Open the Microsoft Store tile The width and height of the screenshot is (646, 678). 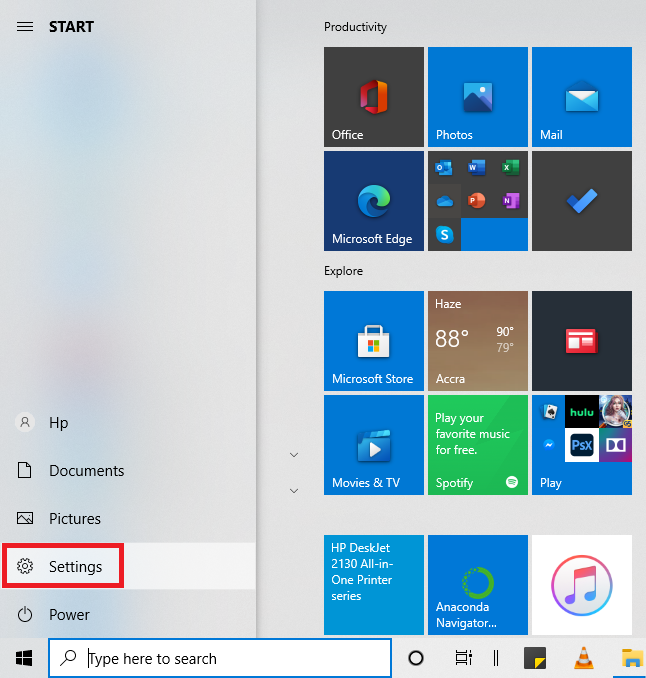374,341
